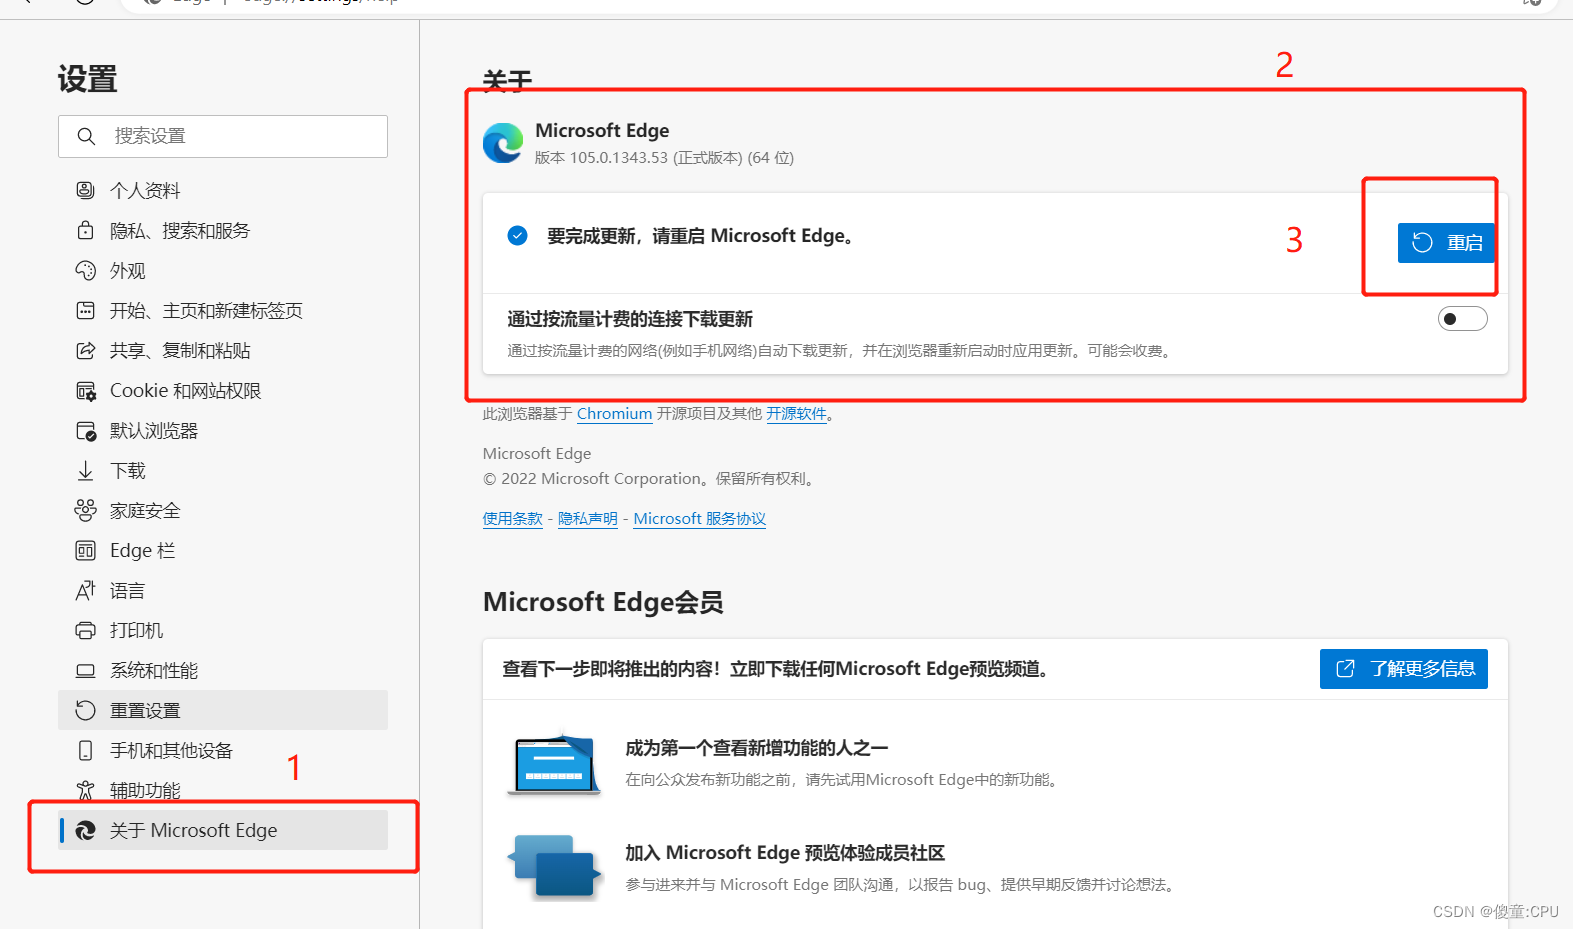This screenshot has width=1573, height=929.
Task: Open the 隐私声明 link
Action: coord(588,519)
